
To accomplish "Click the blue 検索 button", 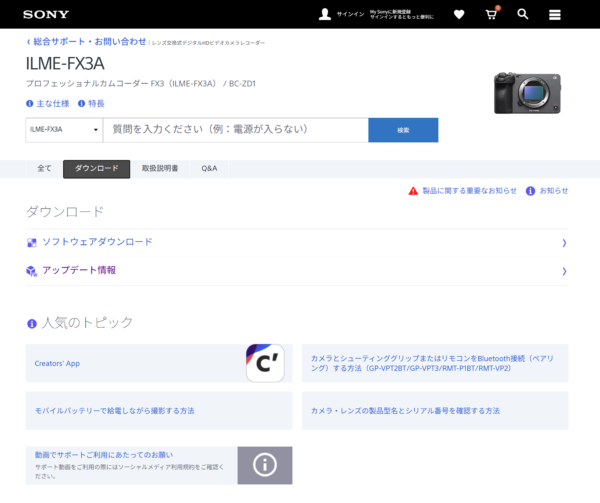I will [403, 130].
